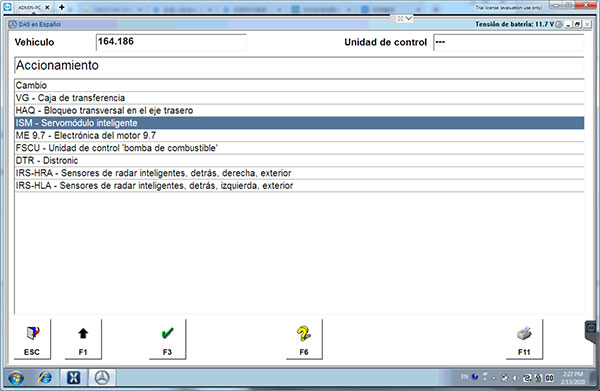Click the DAS en Español title icon

(x=13, y=24)
